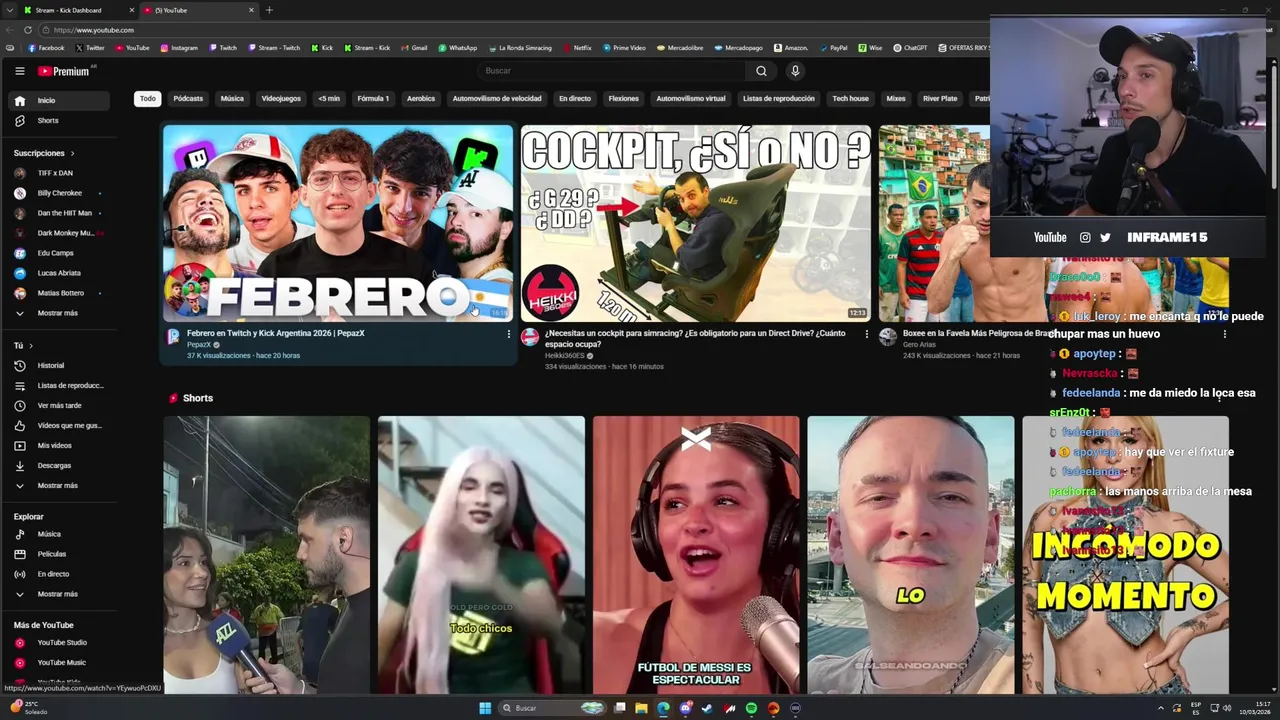This screenshot has width=1280, height=720.
Task: Play the INCÓMODO MOMENTO short
Action: 1125,555
